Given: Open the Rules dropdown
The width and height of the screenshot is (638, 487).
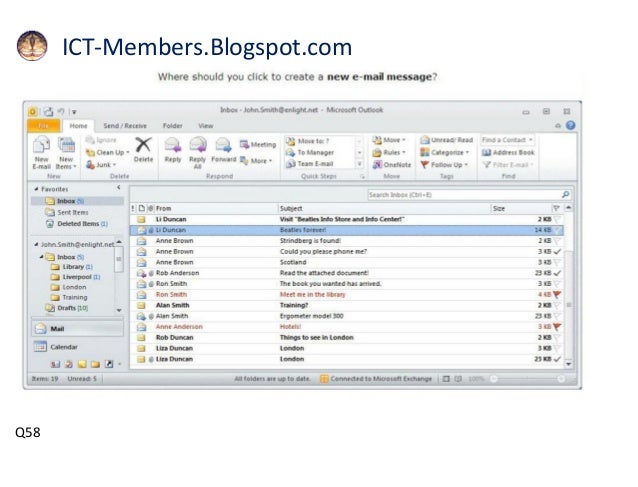Looking at the screenshot, I should (x=389, y=152).
